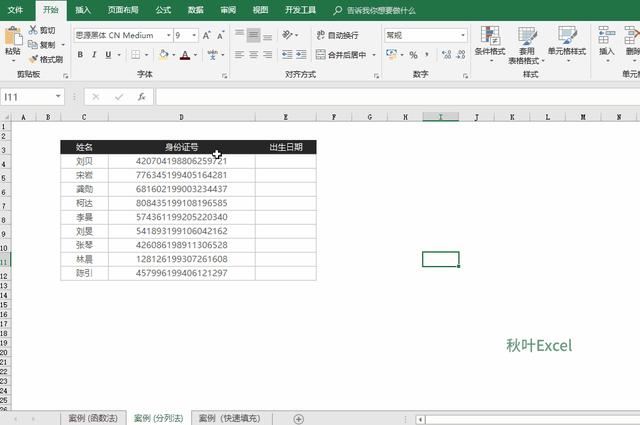Screen dimensions: 640x425
Task: Expand the Name Box dropdown arrow
Action: 58,96
